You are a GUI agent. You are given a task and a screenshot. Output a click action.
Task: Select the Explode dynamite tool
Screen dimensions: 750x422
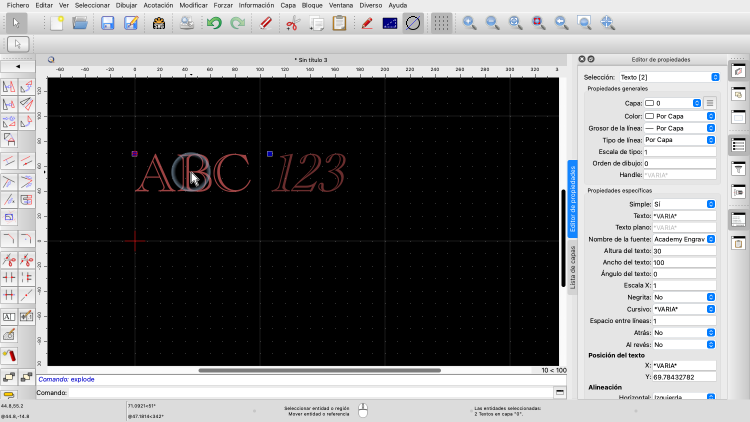pos(9,355)
